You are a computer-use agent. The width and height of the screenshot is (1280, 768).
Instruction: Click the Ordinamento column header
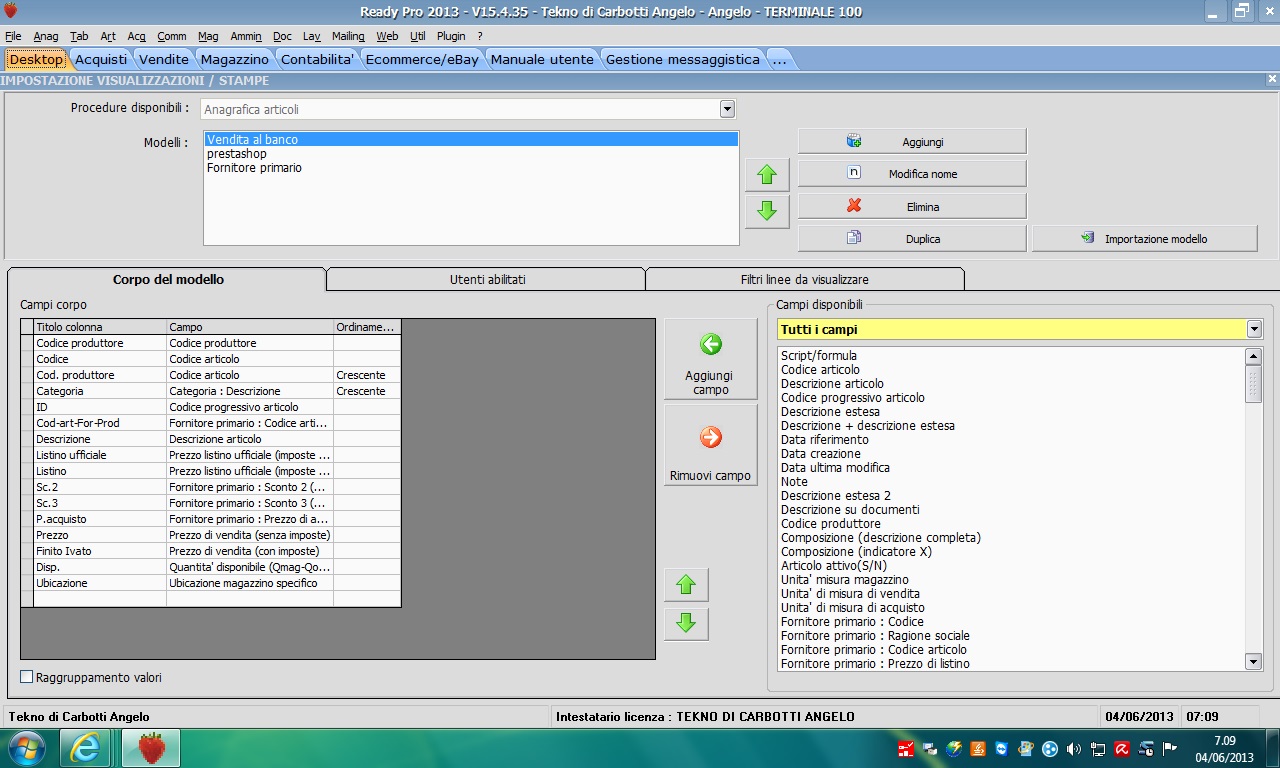(367, 327)
